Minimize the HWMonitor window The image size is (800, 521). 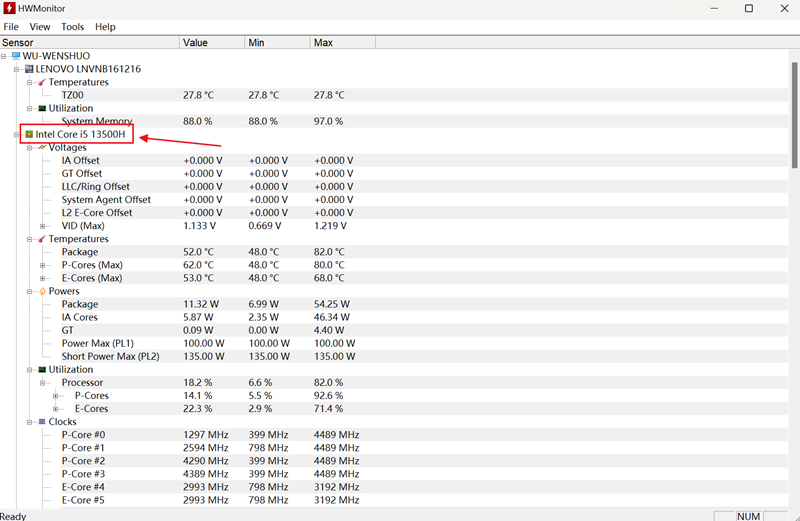point(714,8)
